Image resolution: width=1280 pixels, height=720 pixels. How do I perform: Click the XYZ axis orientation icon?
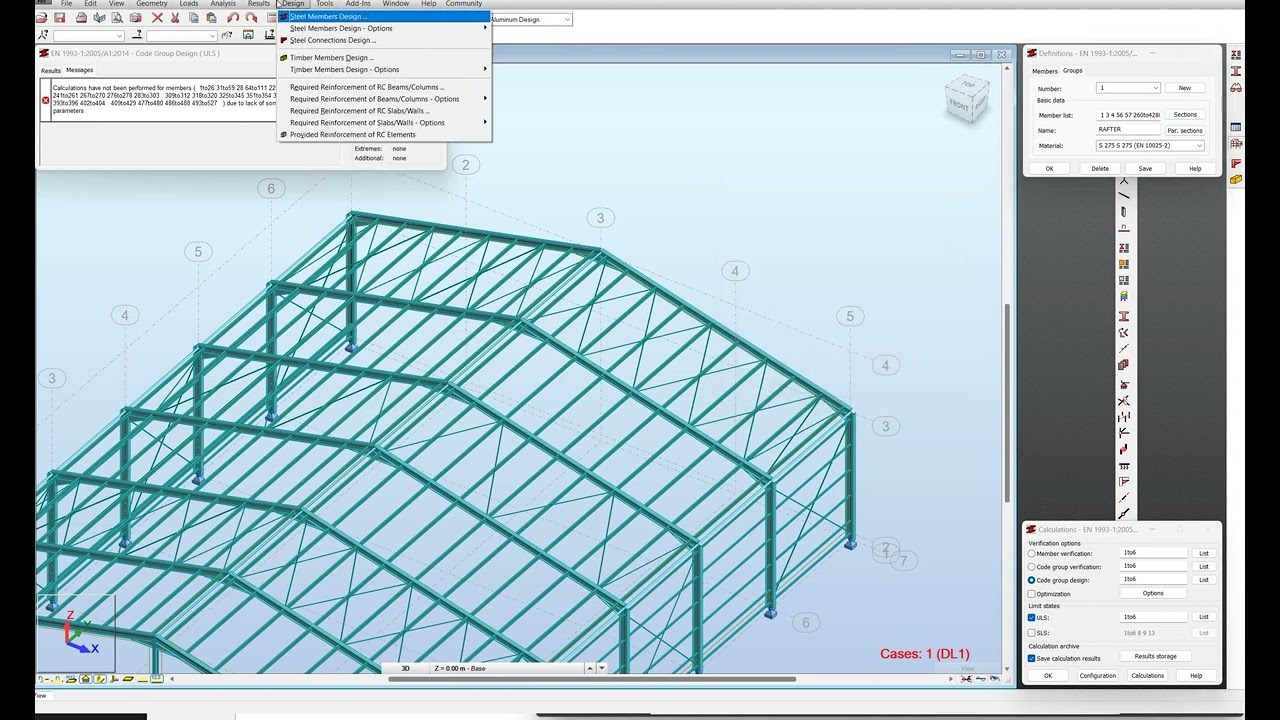pyautogui.click(x=78, y=632)
